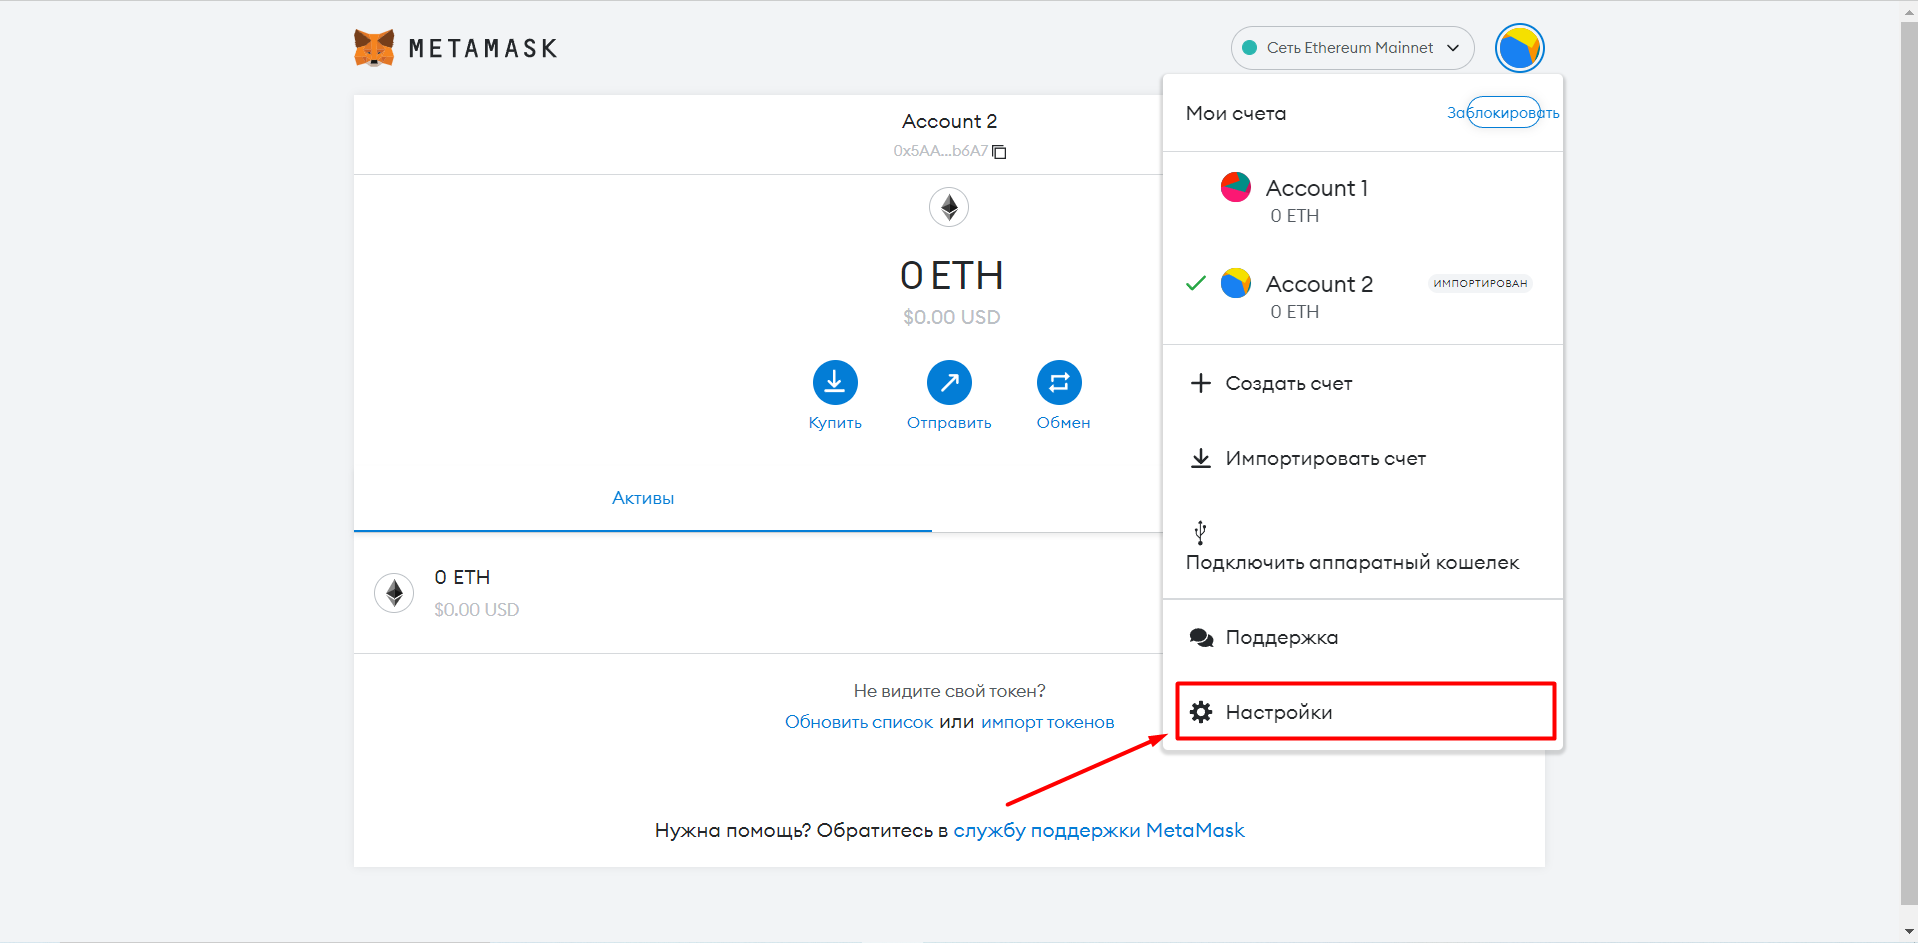Switch to the Активы tab
Viewport: 1918px width, 943px height.
point(643,498)
